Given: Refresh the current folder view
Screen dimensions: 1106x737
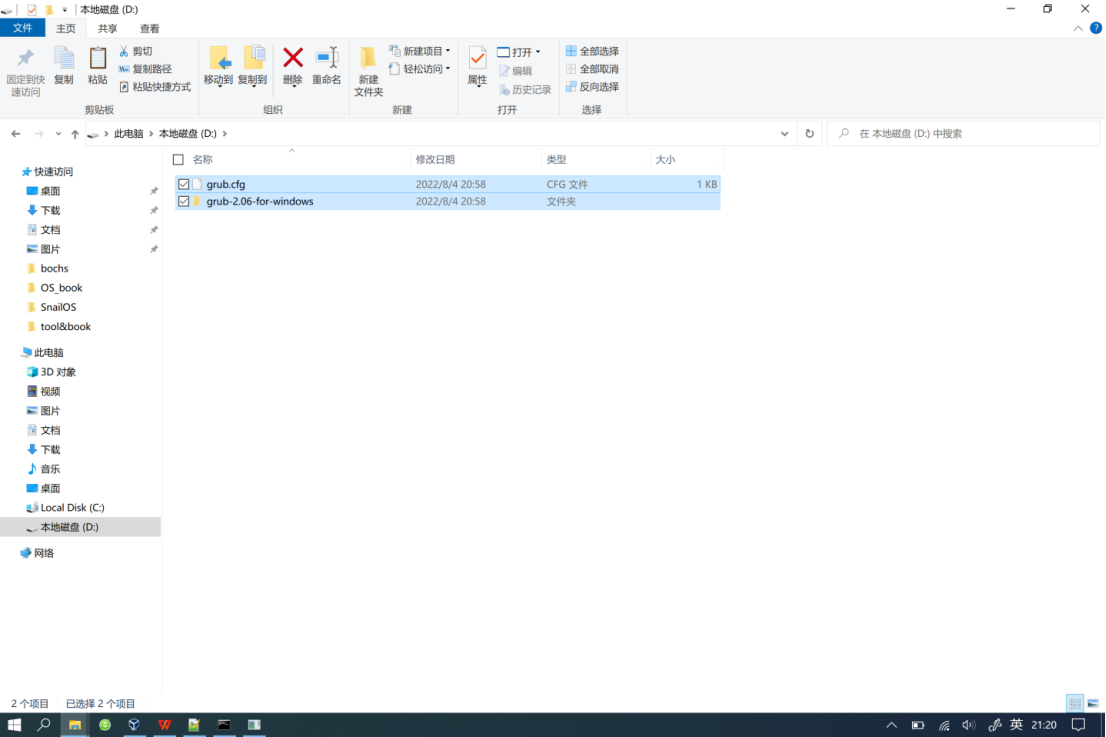Looking at the screenshot, I should click(809, 133).
